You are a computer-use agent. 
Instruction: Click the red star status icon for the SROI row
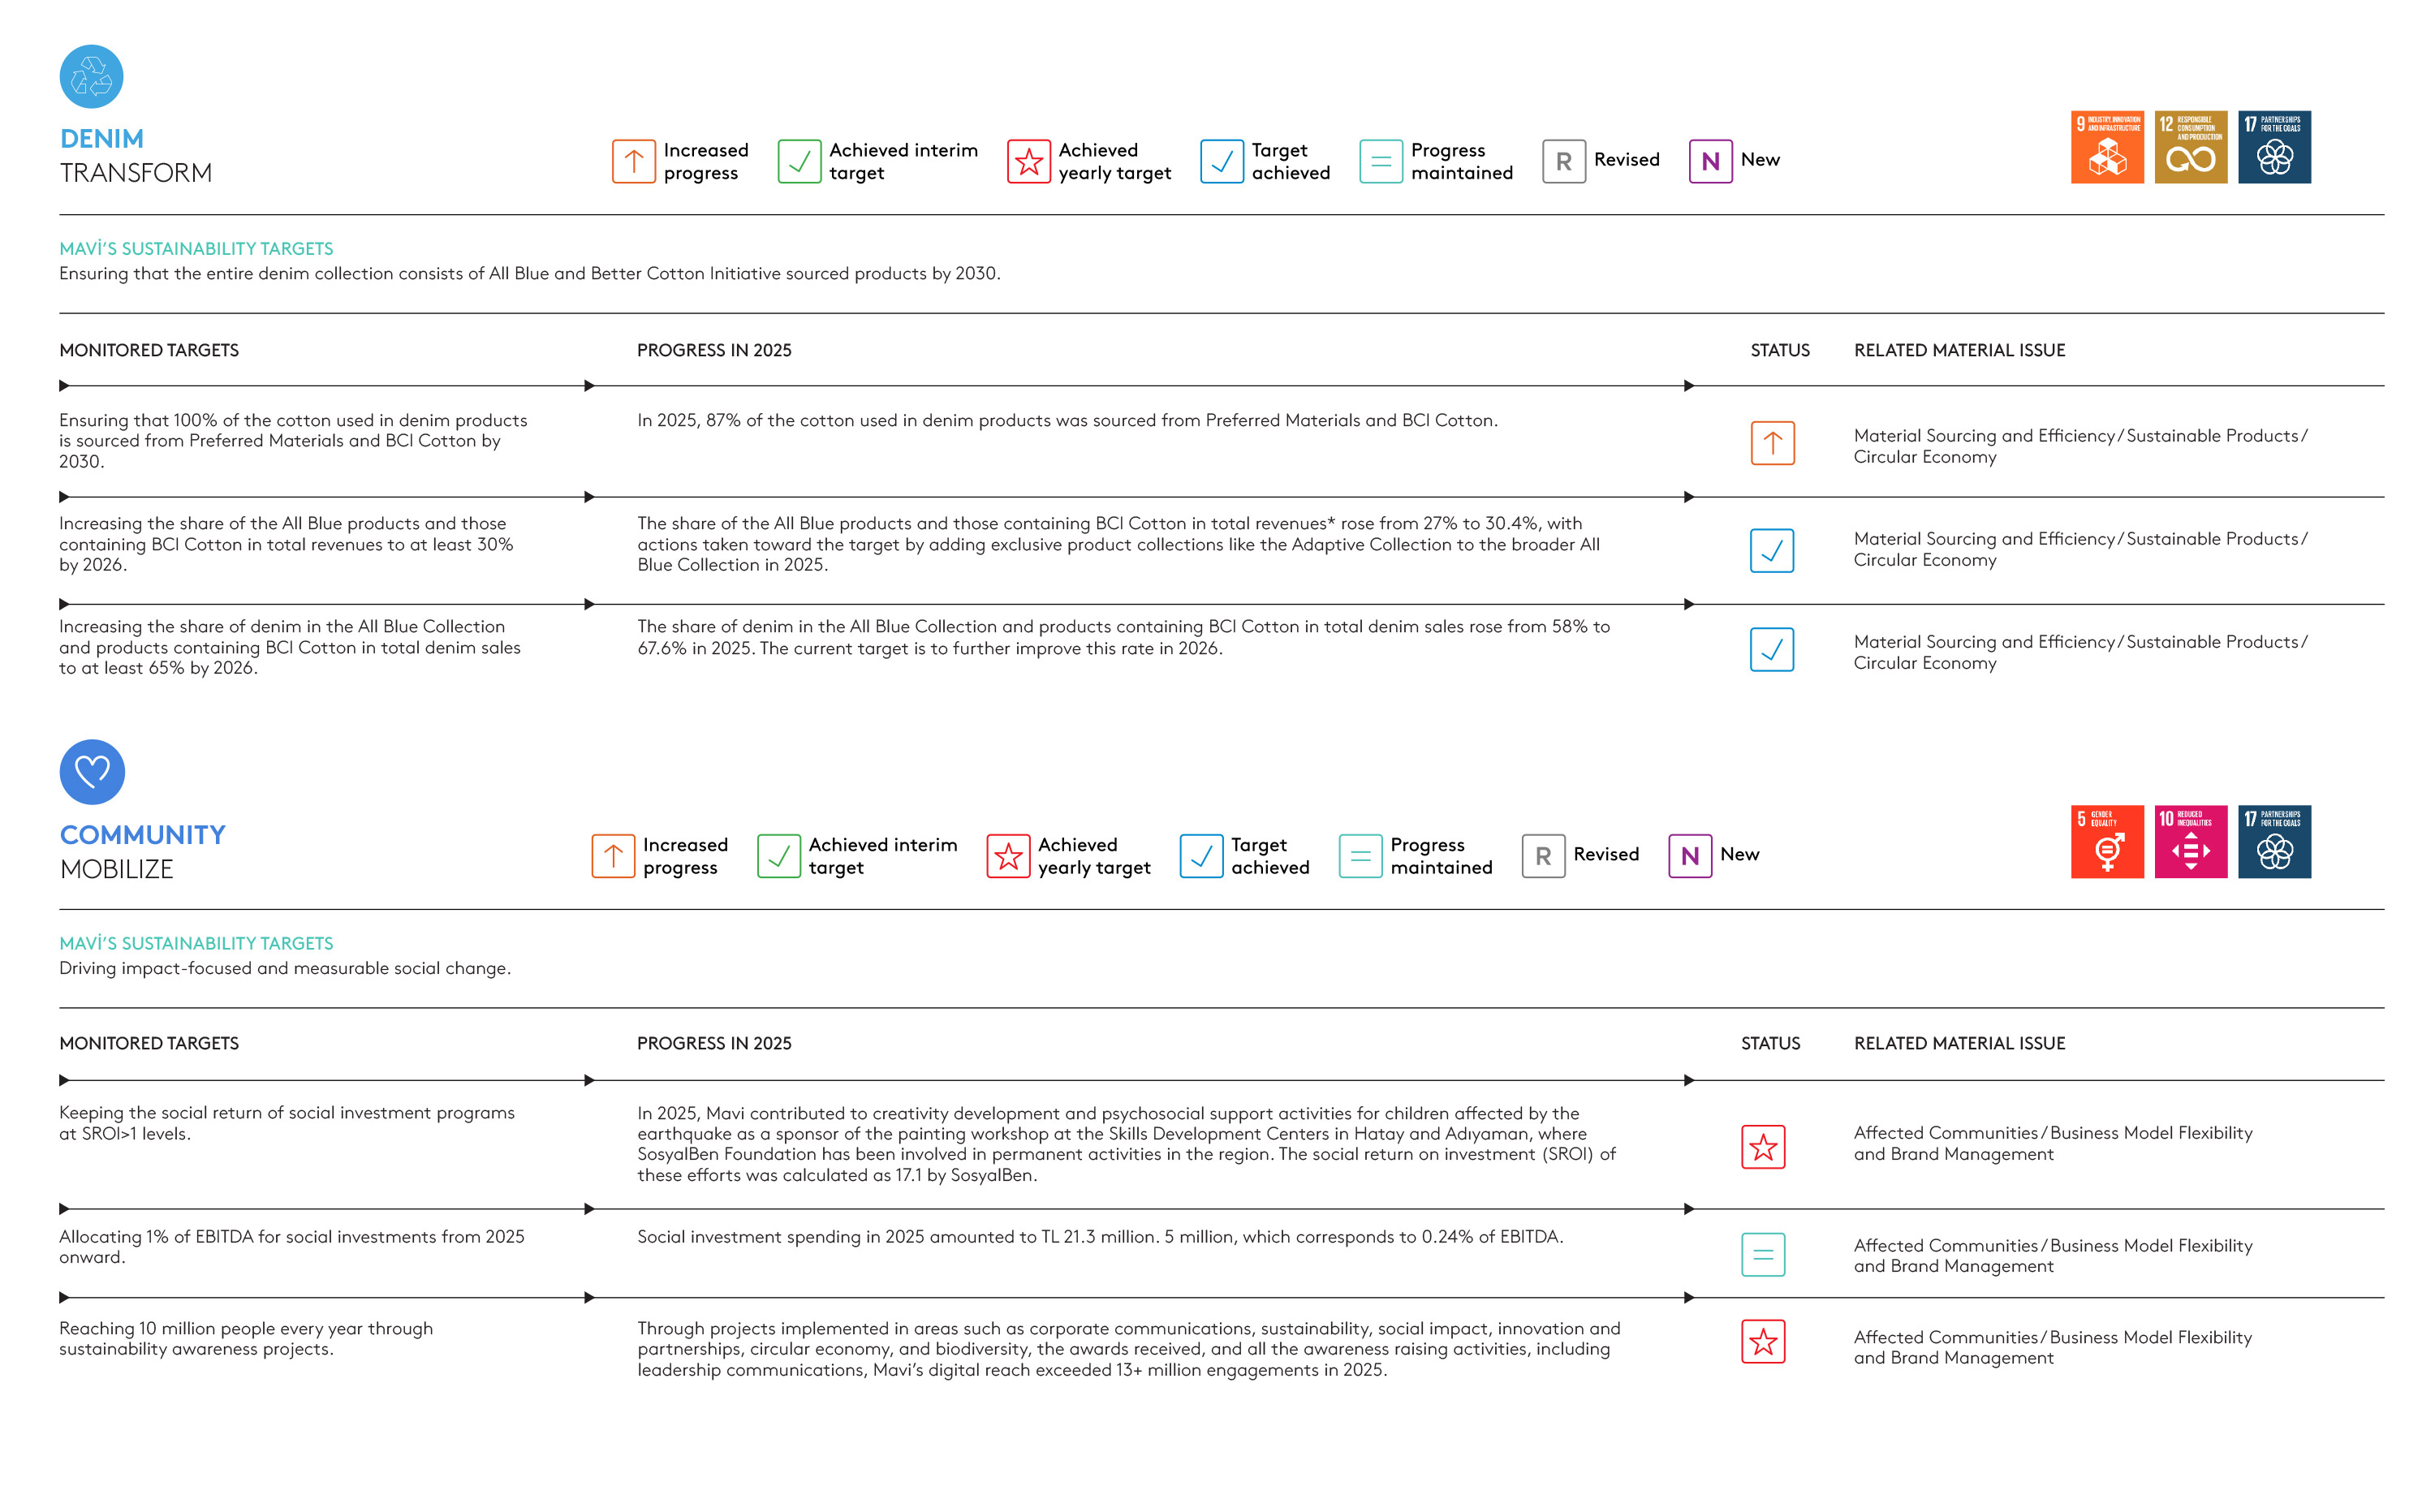[1763, 1147]
